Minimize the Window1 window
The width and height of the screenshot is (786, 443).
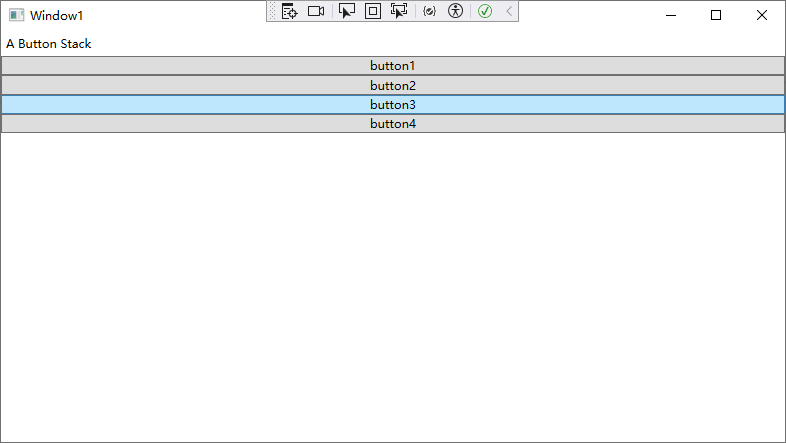[x=671, y=15]
